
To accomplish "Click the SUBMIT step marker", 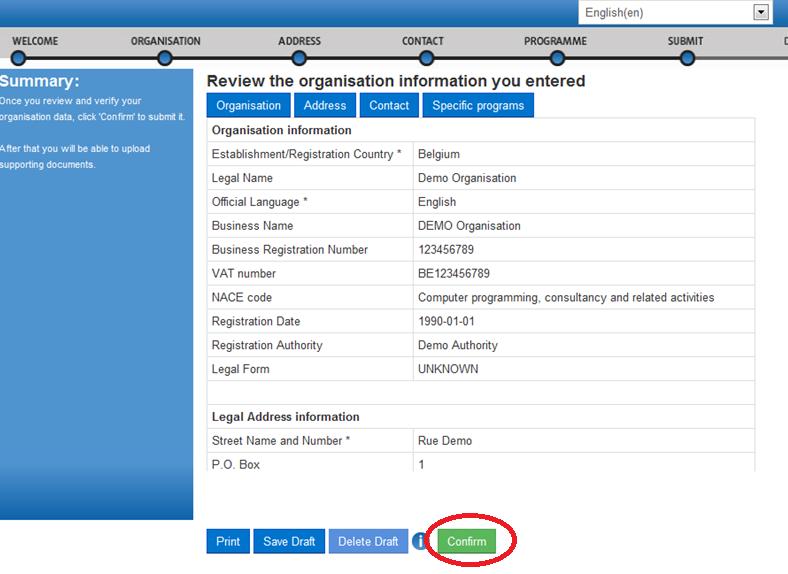I will [687, 58].
